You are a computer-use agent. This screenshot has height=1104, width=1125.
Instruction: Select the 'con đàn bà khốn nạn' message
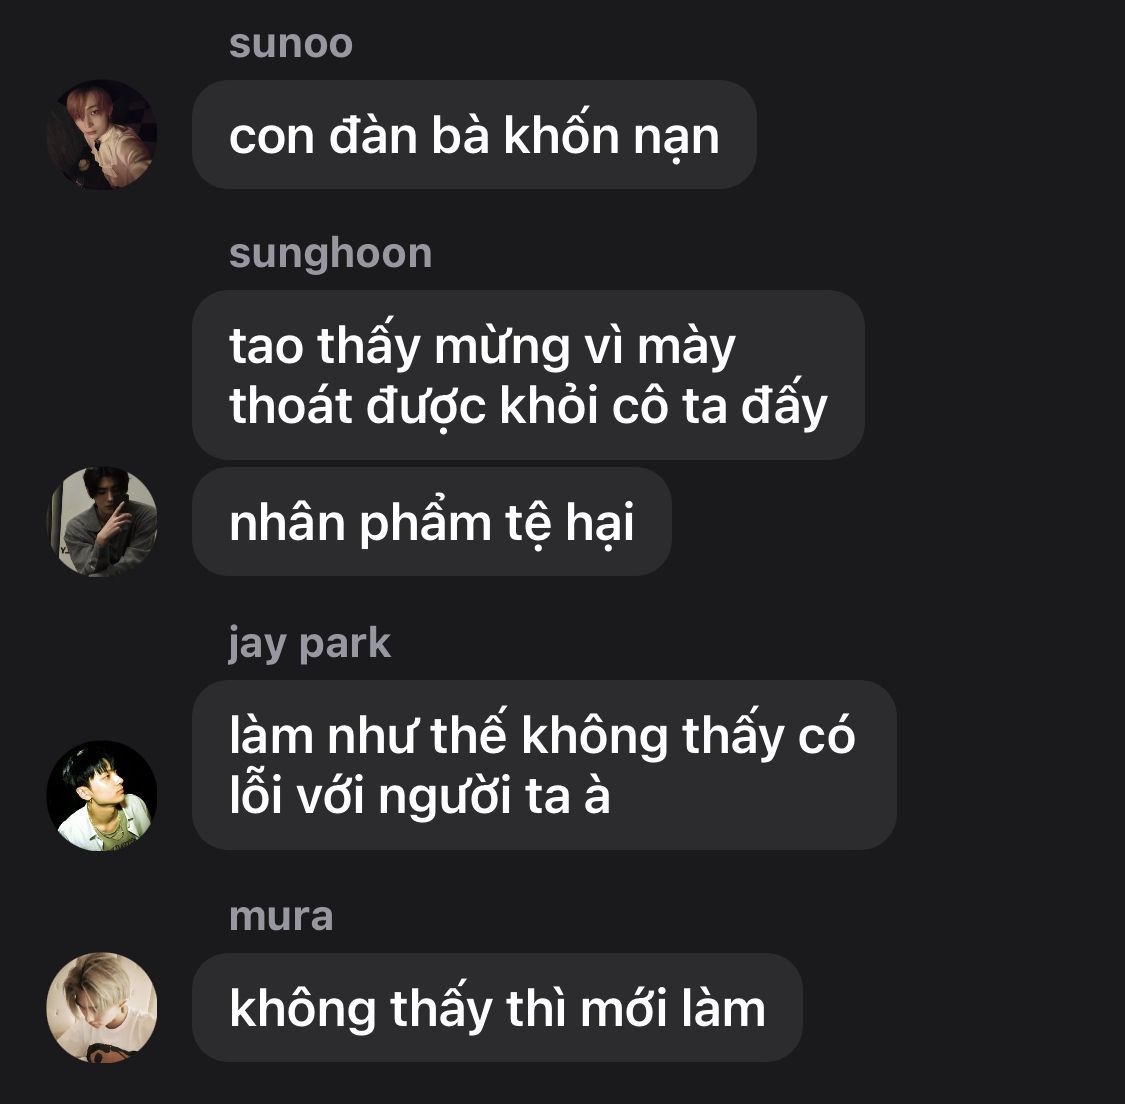pos(474,135)
